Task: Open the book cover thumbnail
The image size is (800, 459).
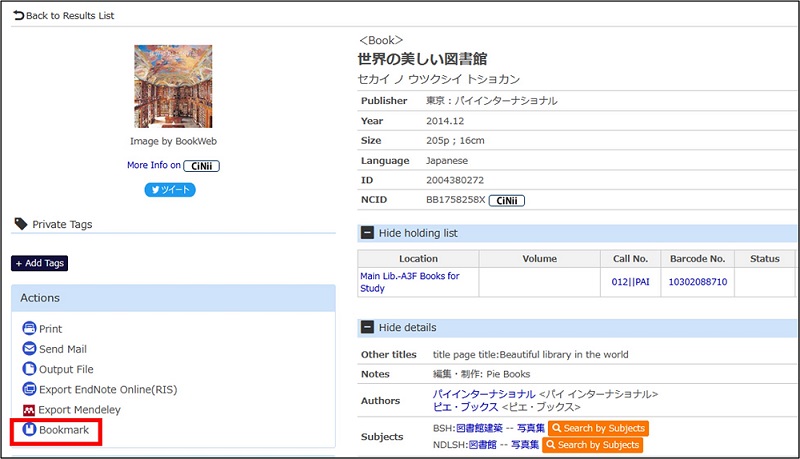Action: pyautogui.click(x=173, y=86)
